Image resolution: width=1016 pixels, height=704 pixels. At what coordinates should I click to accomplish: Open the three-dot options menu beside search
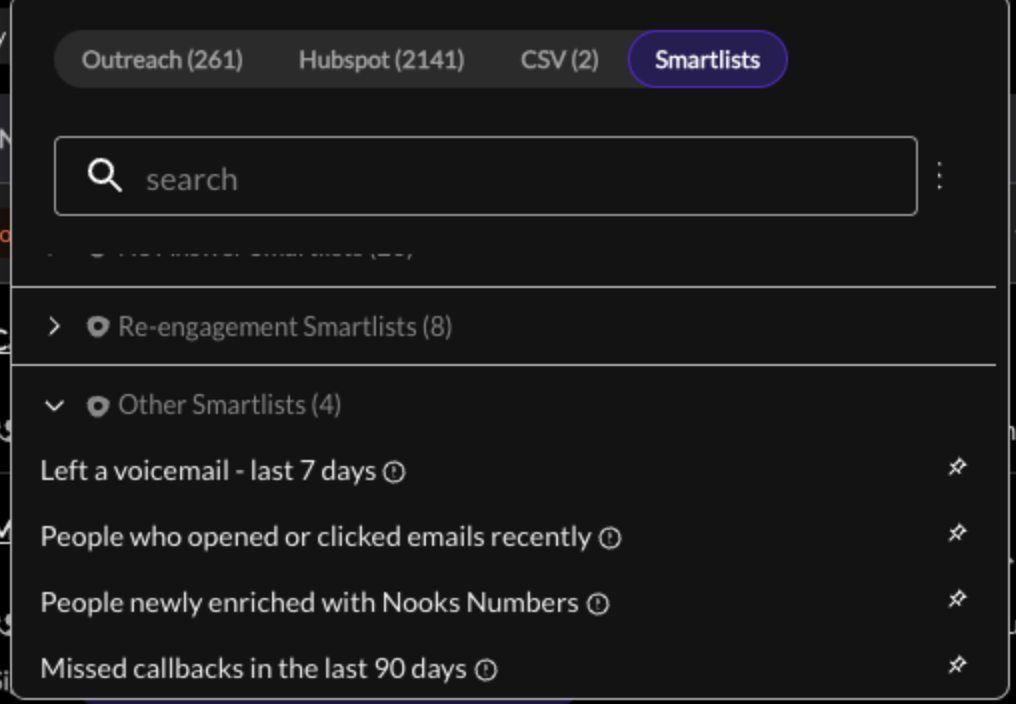pyautogui.click(x=940, y=176)
